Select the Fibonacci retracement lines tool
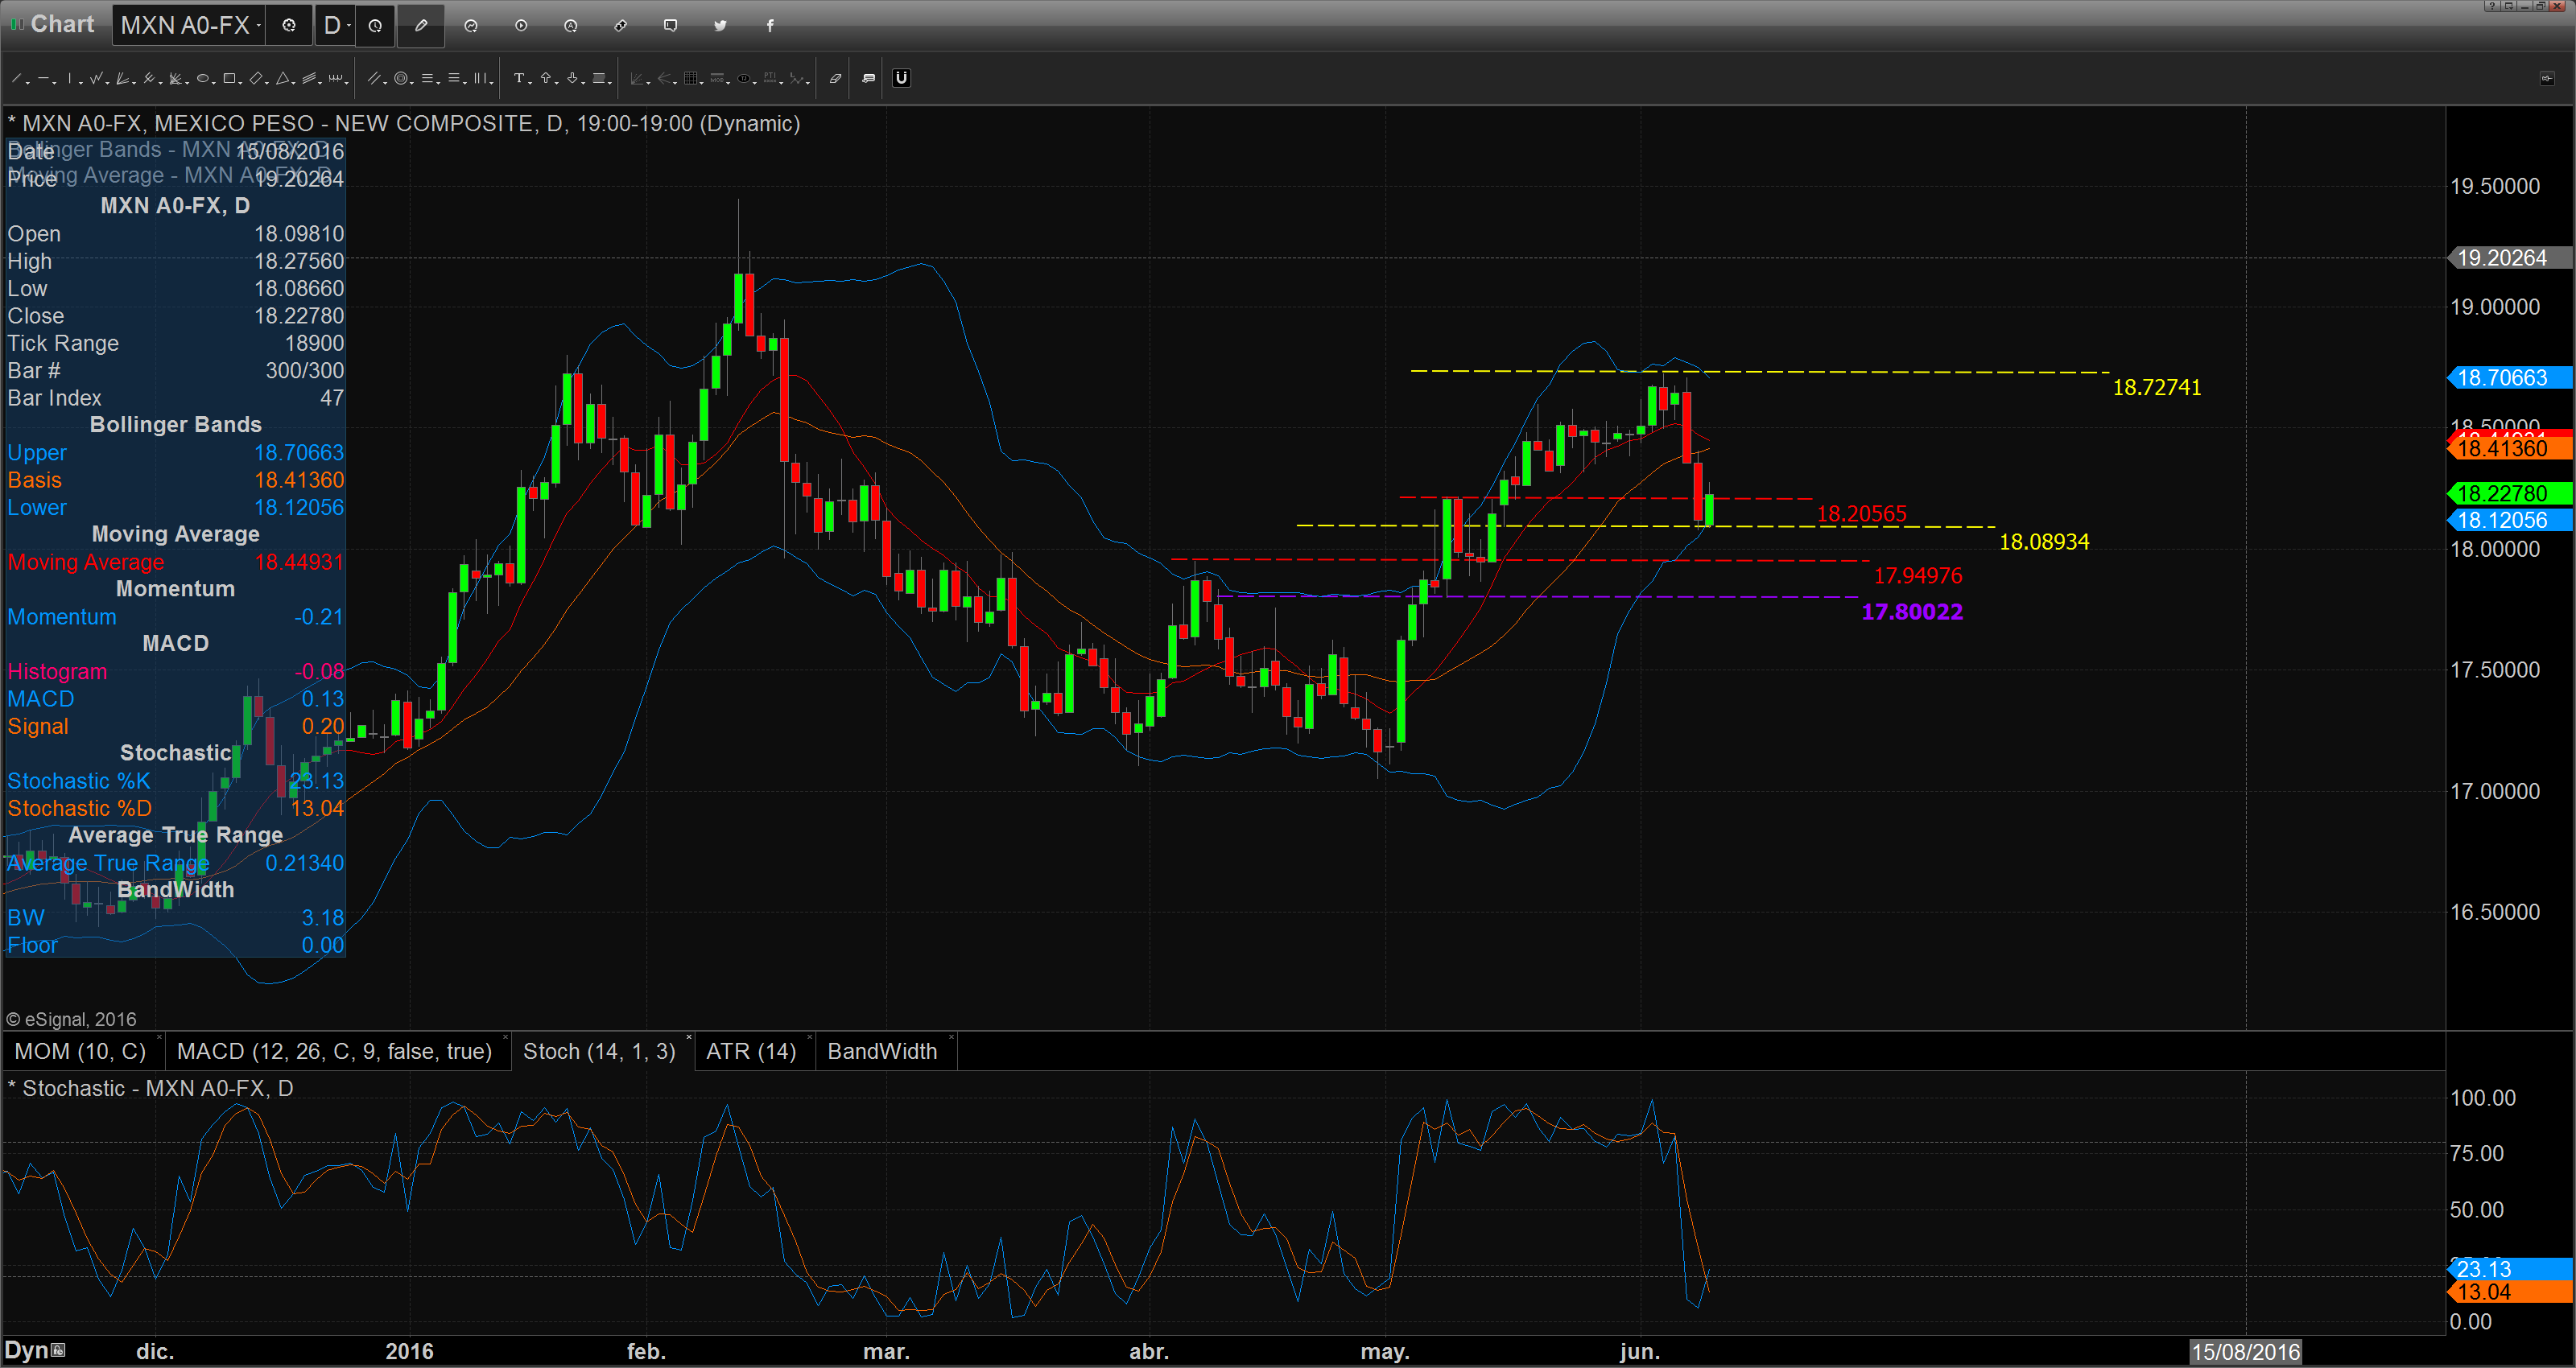 click(x=427, y=78)
